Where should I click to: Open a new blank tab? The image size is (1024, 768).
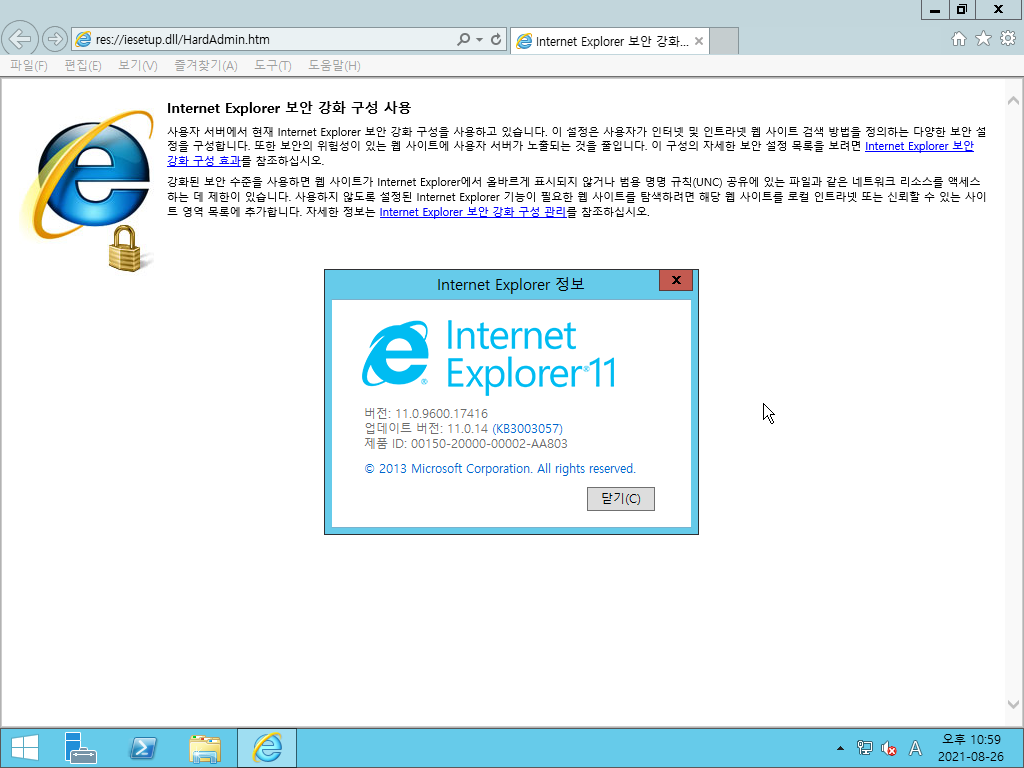pos(724,41)
